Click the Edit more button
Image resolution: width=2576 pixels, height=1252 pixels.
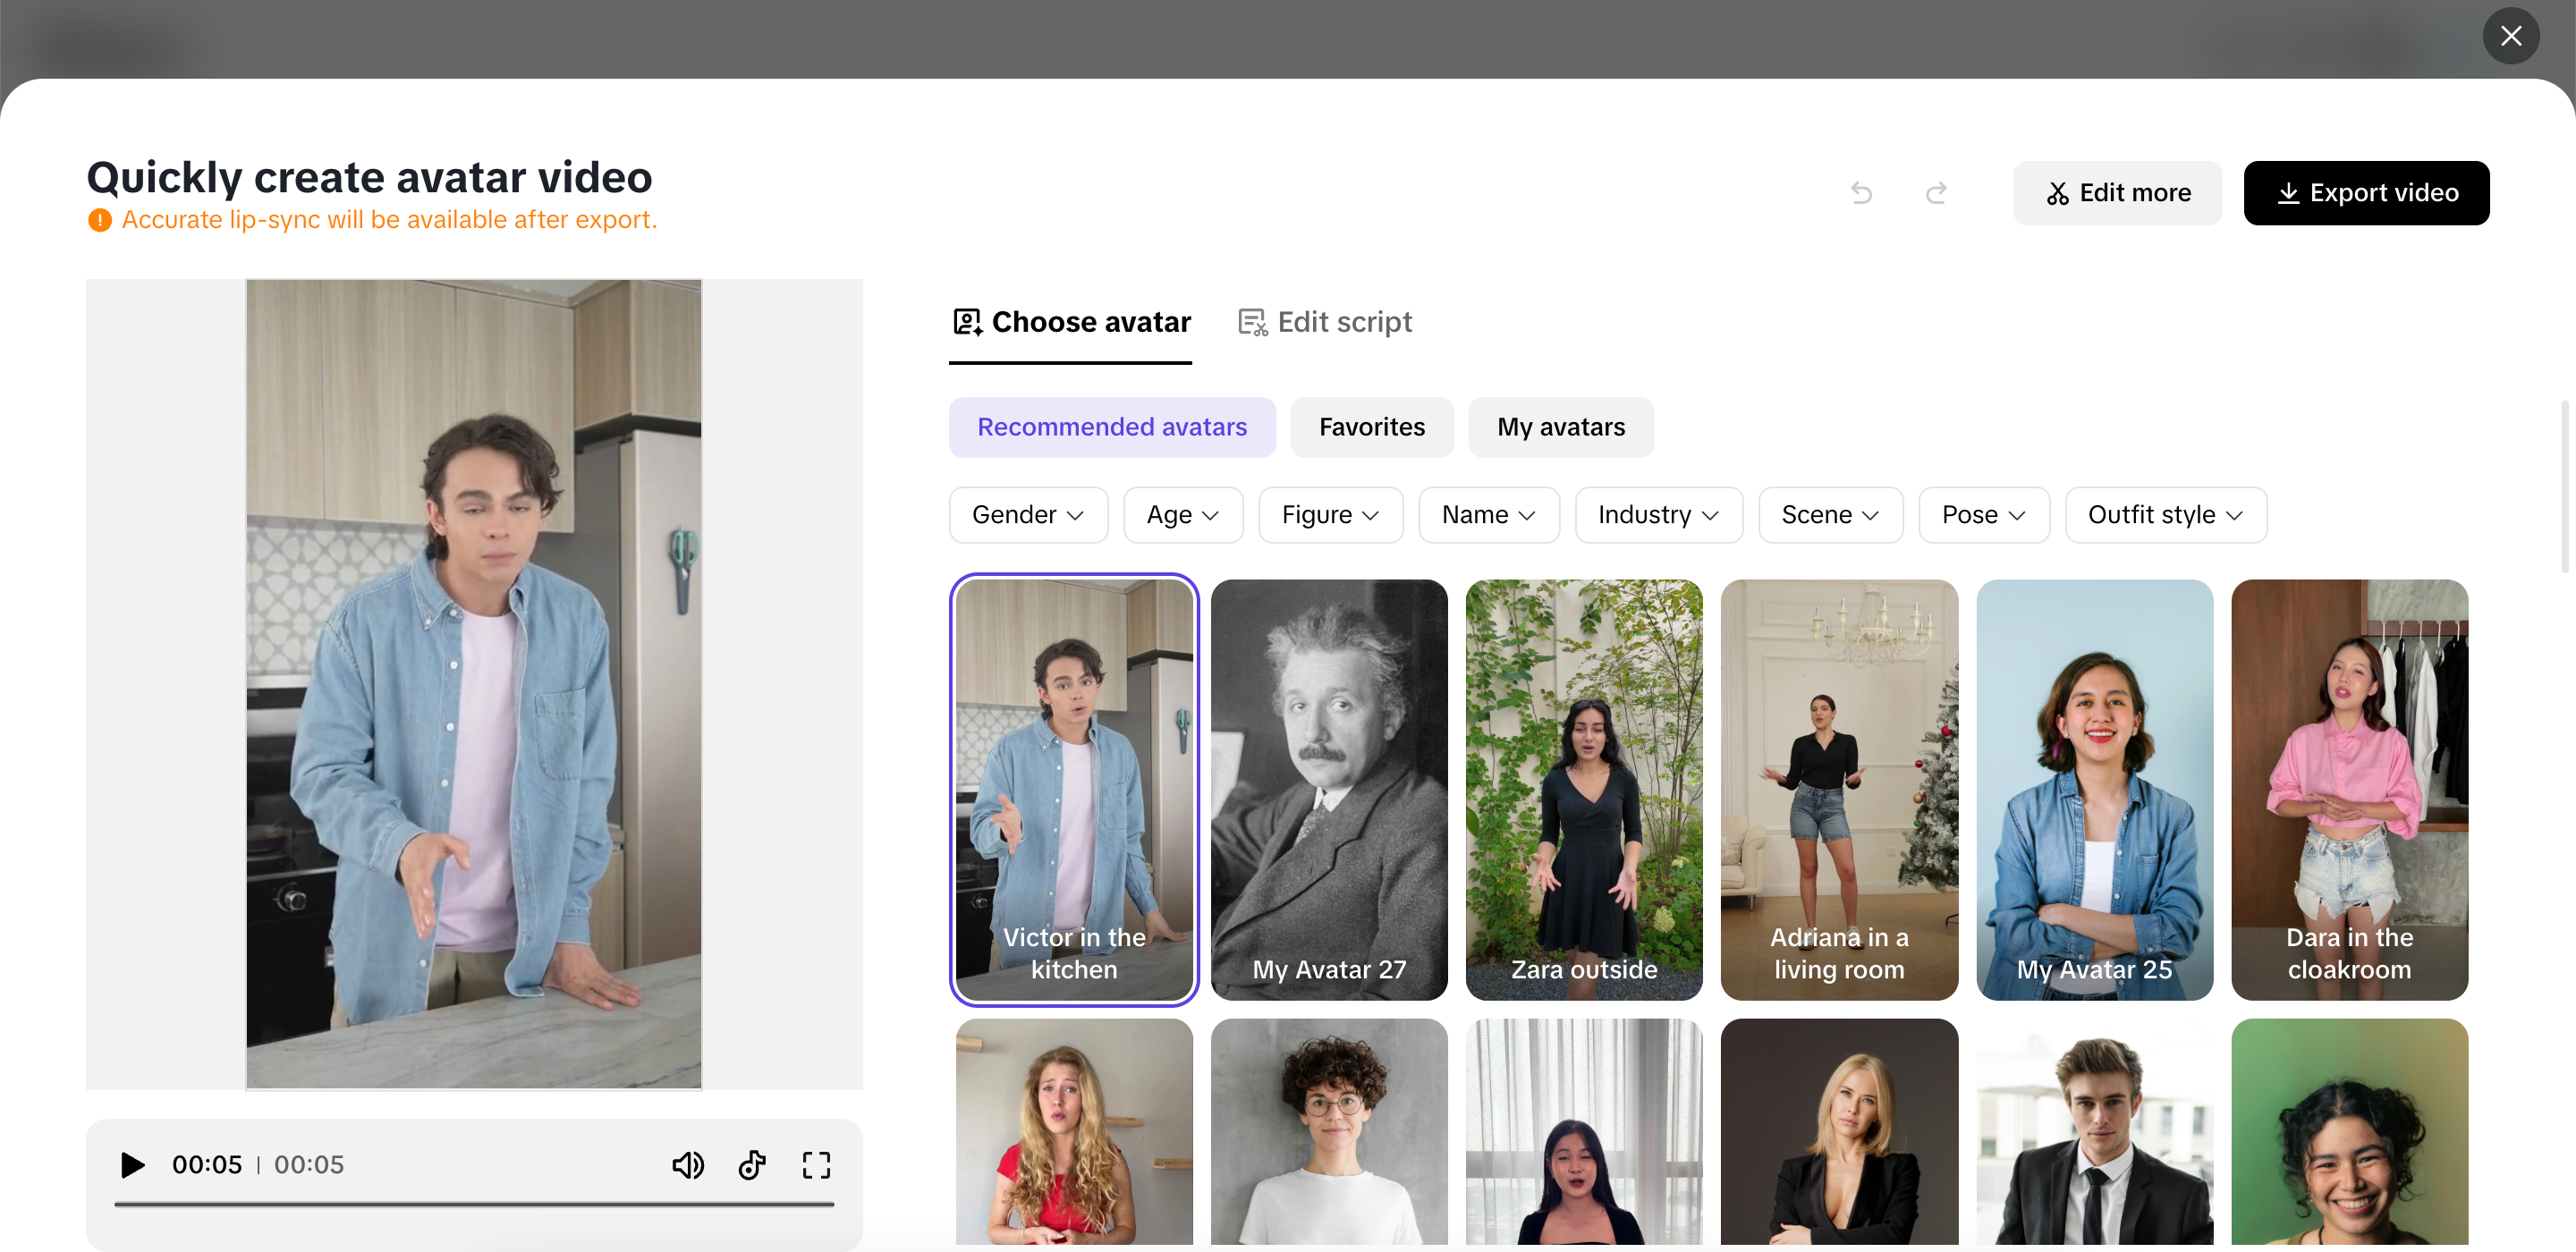2117,192
